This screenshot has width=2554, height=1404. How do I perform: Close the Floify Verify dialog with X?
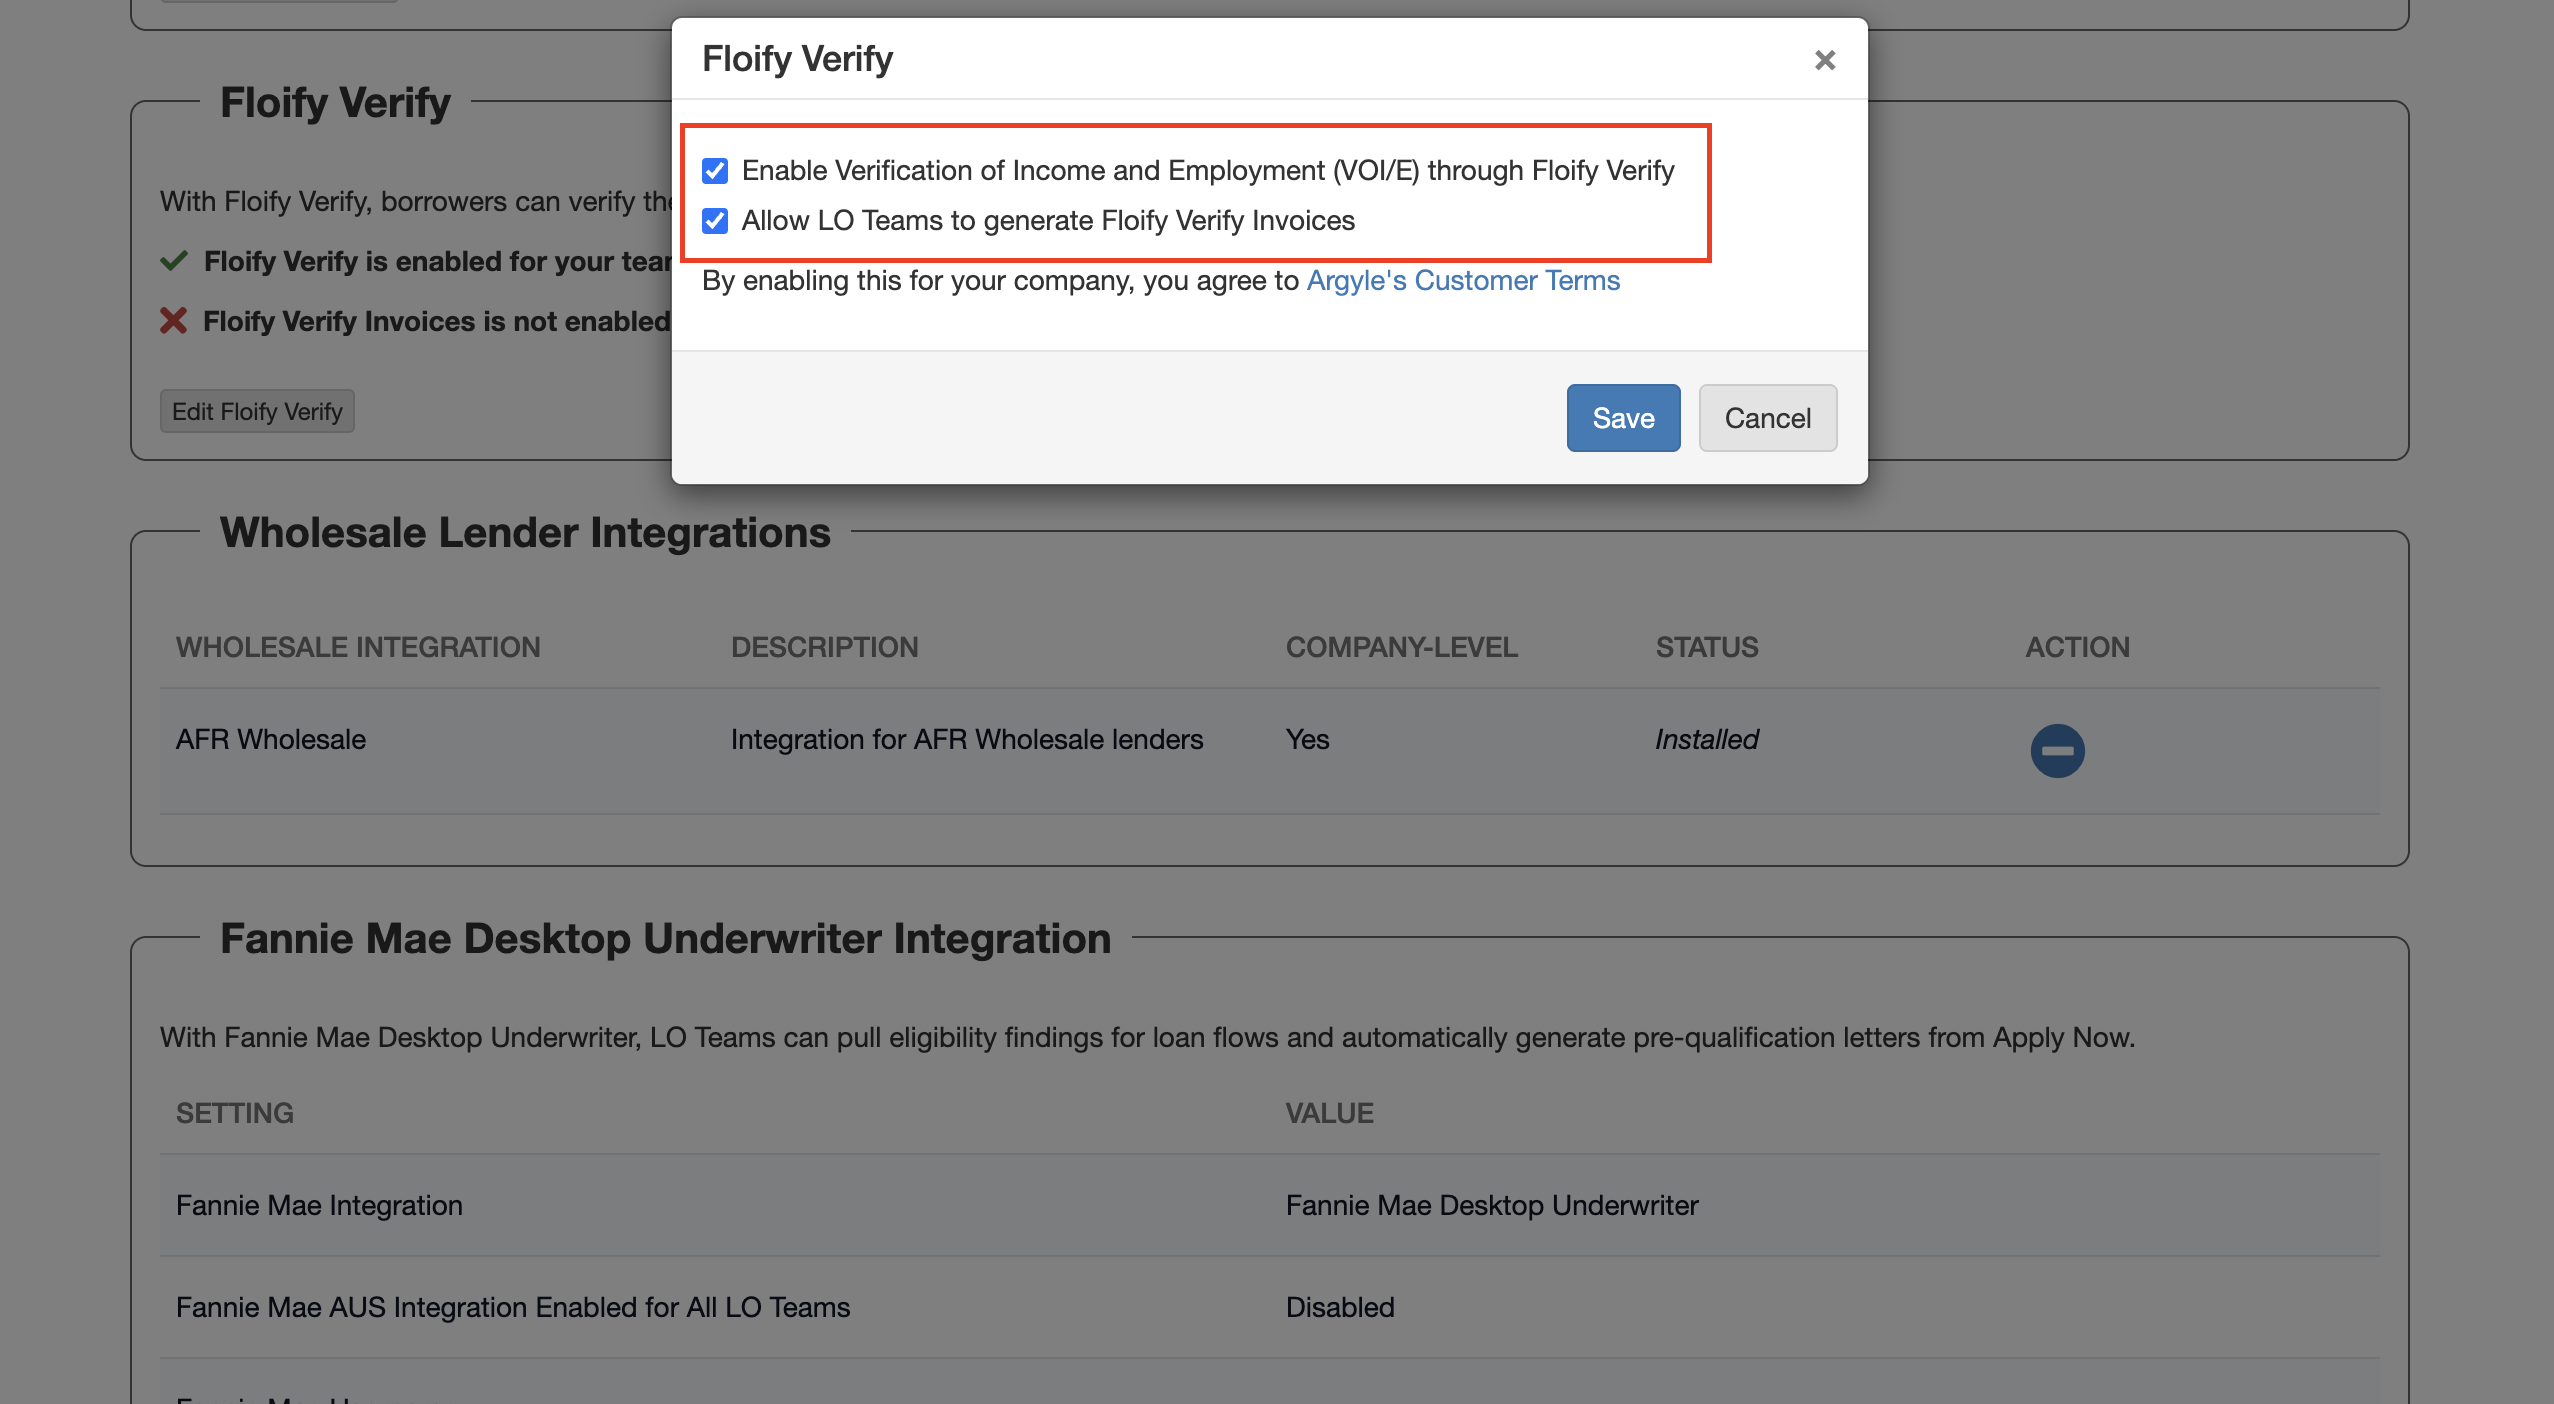point(1824,60)
